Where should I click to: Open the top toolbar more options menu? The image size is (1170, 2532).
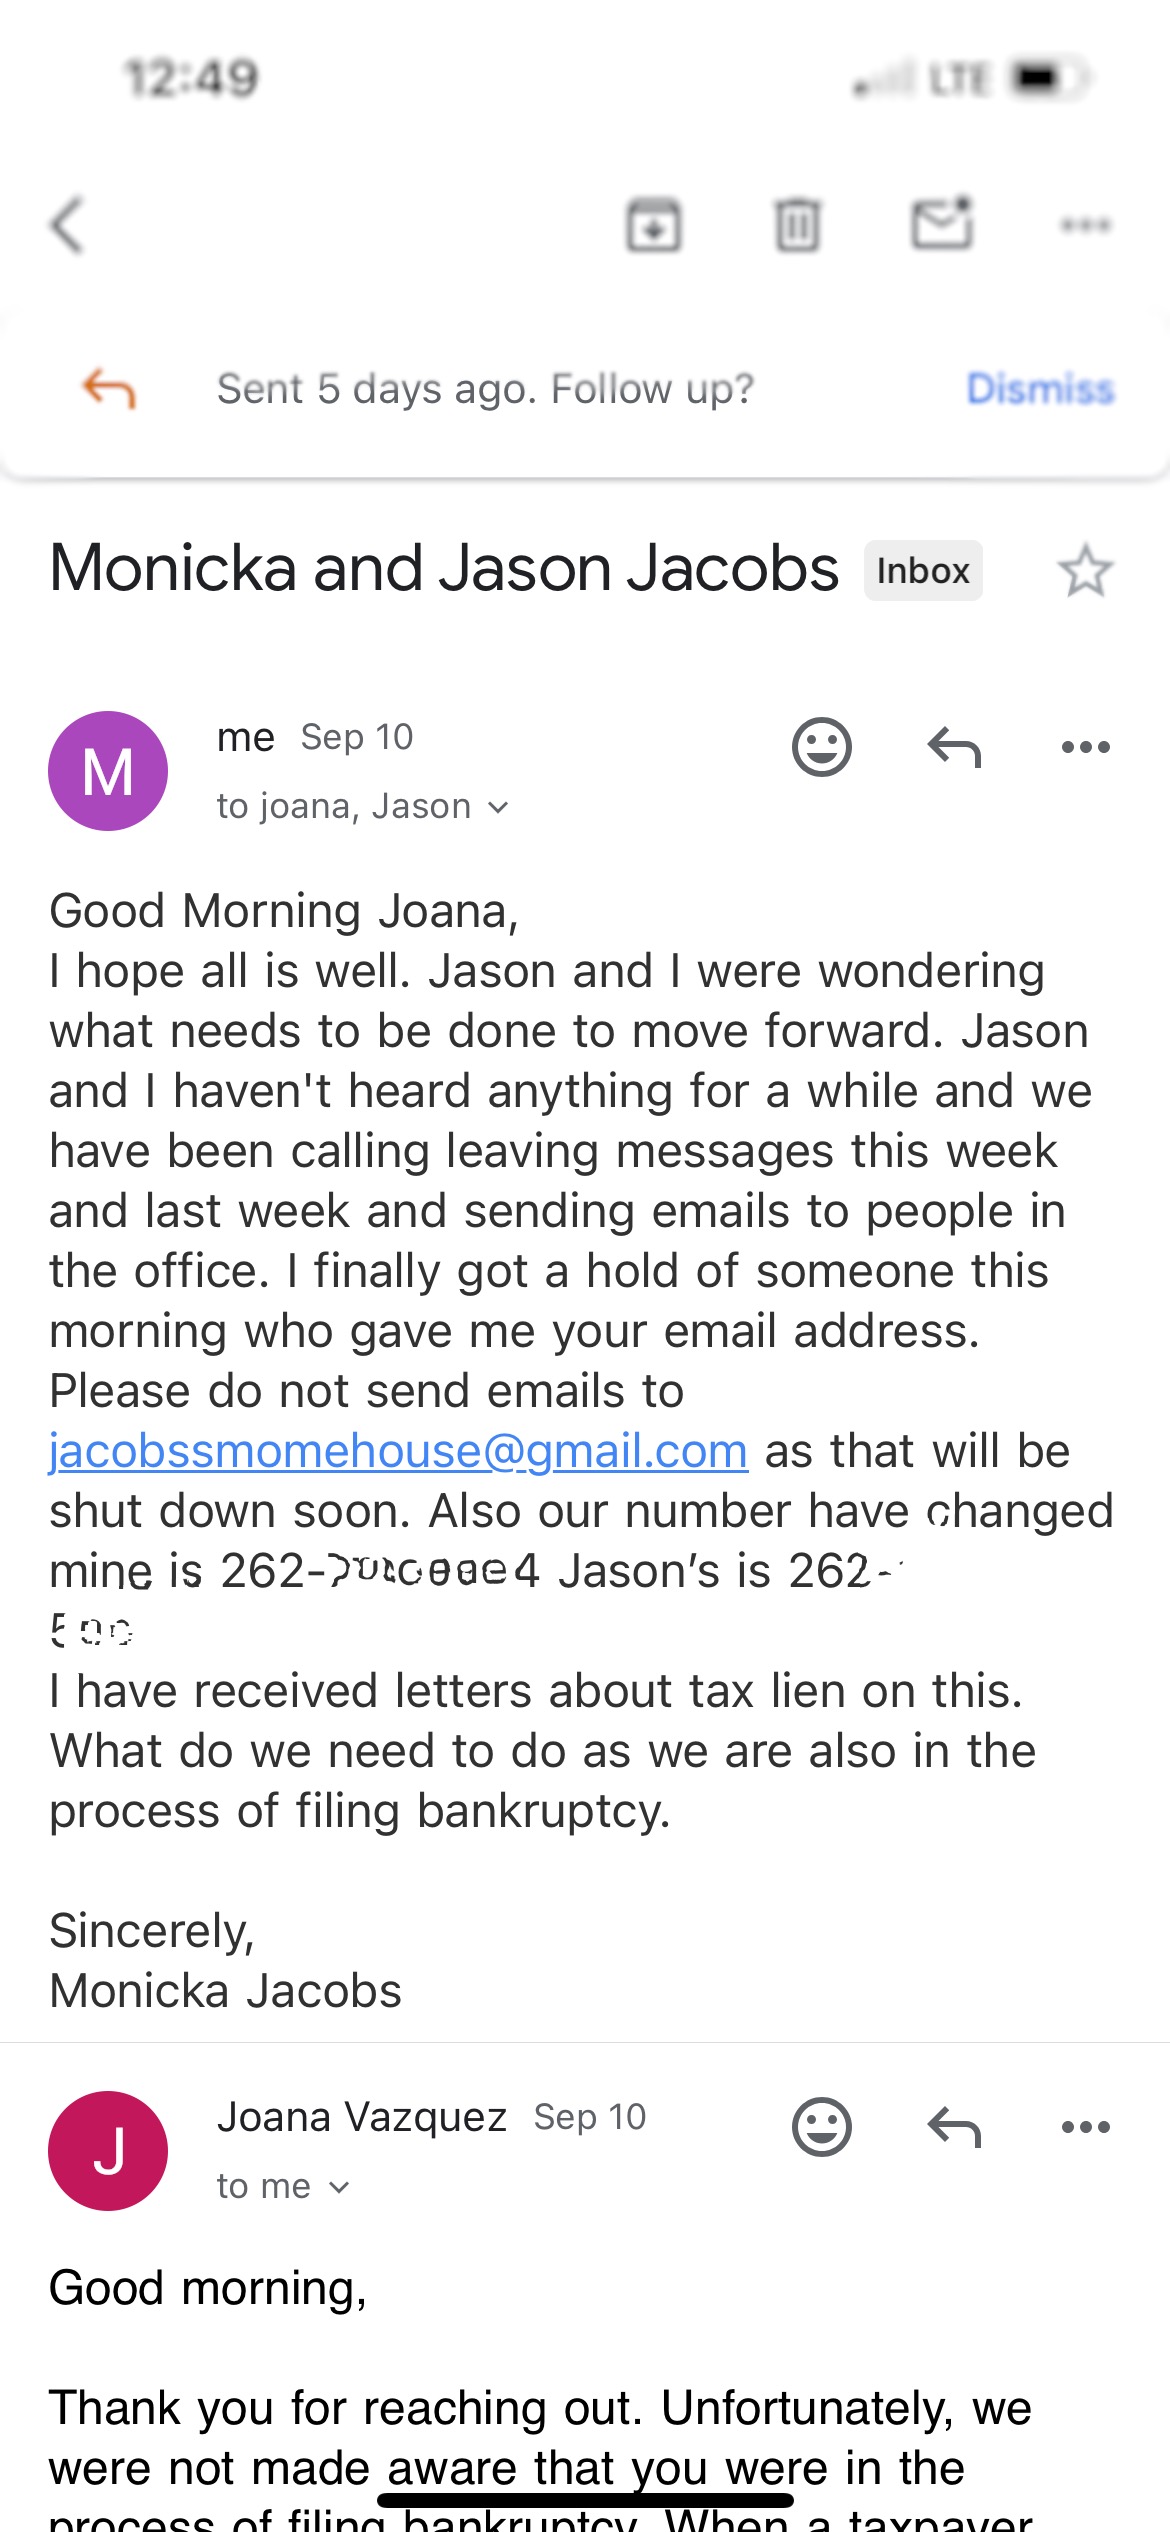[1085, 224]
